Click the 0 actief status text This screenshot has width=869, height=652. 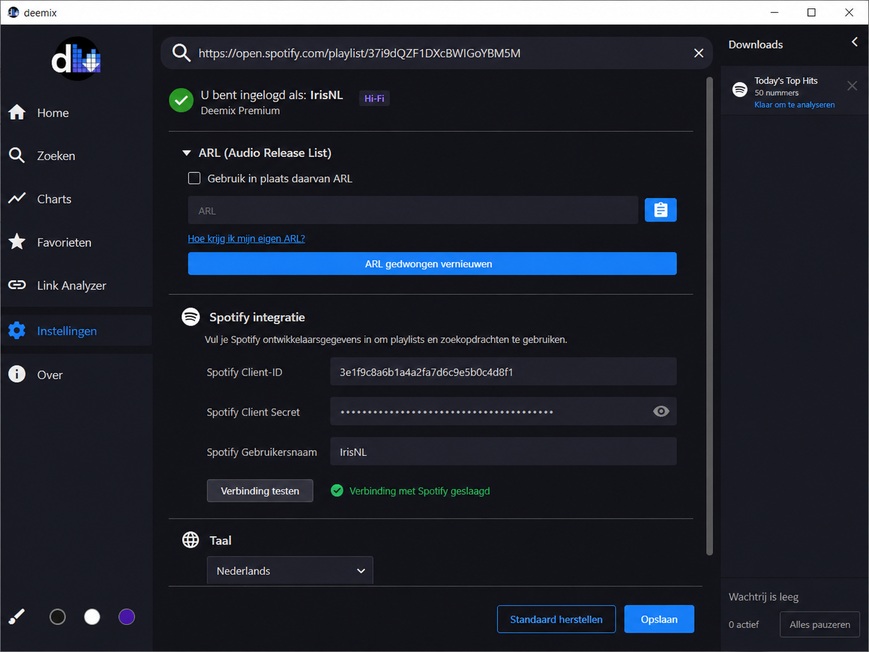coord(743,624)
